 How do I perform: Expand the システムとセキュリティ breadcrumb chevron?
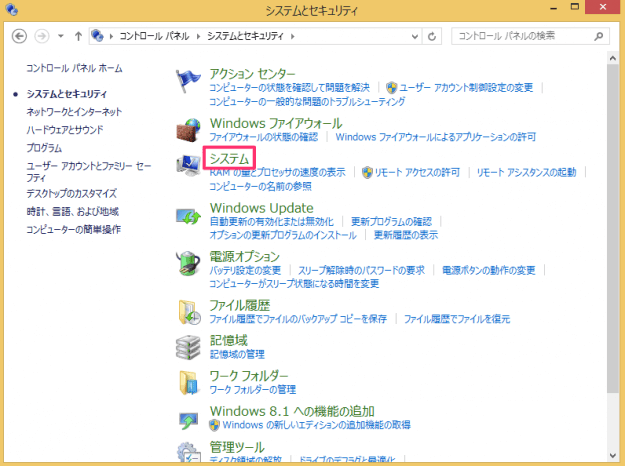click(x=291, y=36)
